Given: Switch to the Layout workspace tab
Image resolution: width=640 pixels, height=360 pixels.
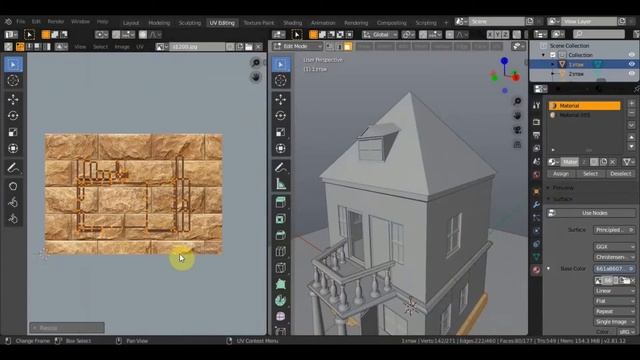Looking at the screenshot, I should 131,23.
